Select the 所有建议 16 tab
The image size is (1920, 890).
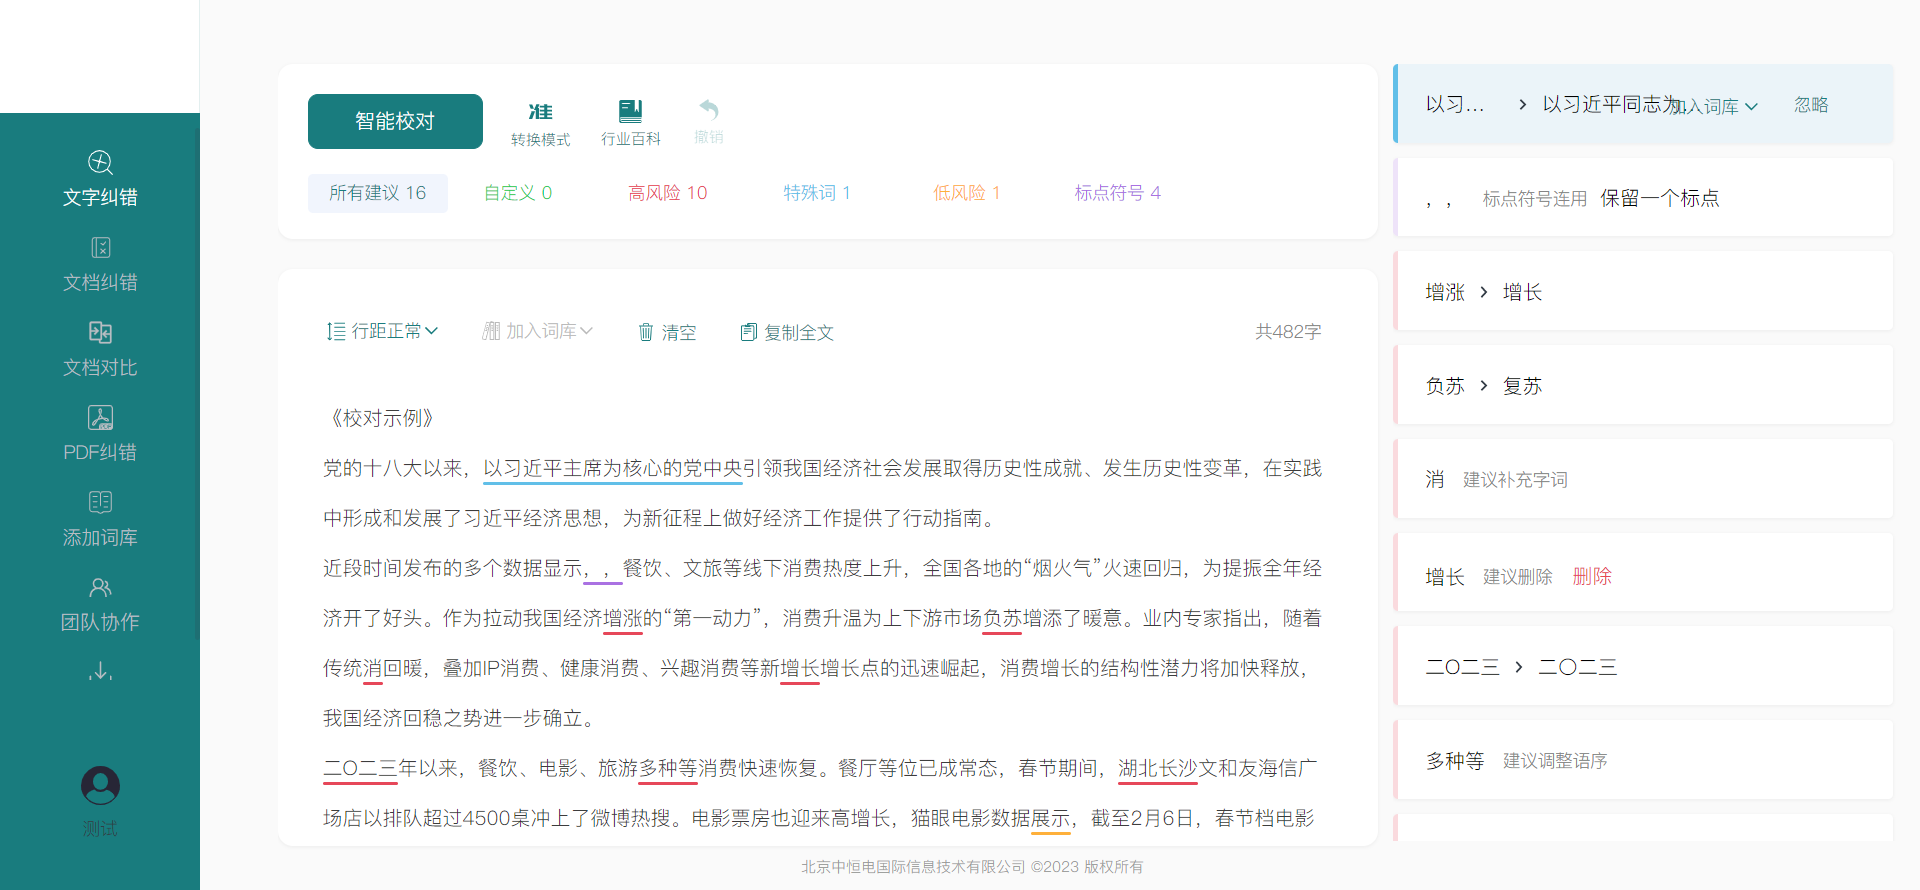click(x=378, y=193)
